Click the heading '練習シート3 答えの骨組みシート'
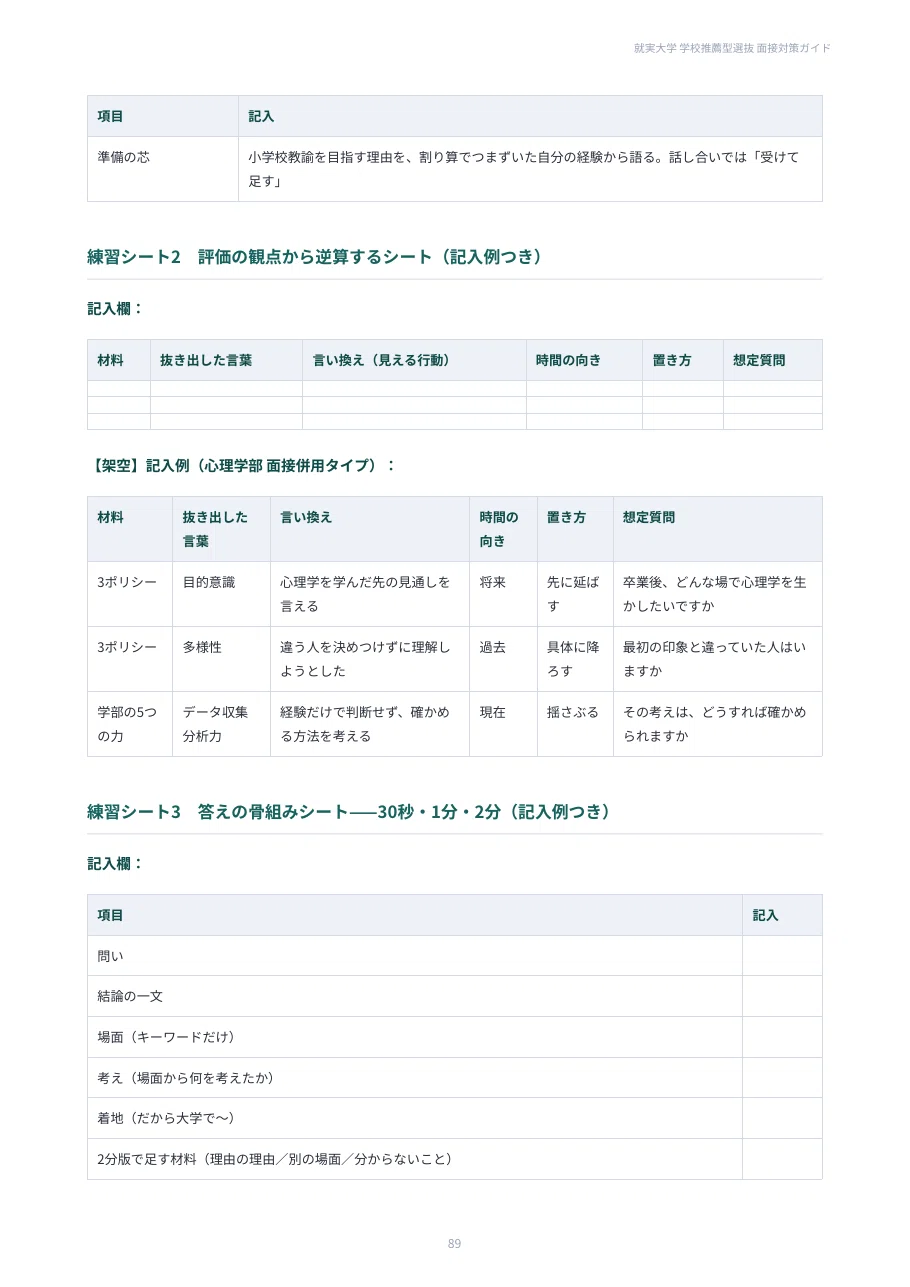The height and width of the screenshot is (1287, 910). click(352, 812)
